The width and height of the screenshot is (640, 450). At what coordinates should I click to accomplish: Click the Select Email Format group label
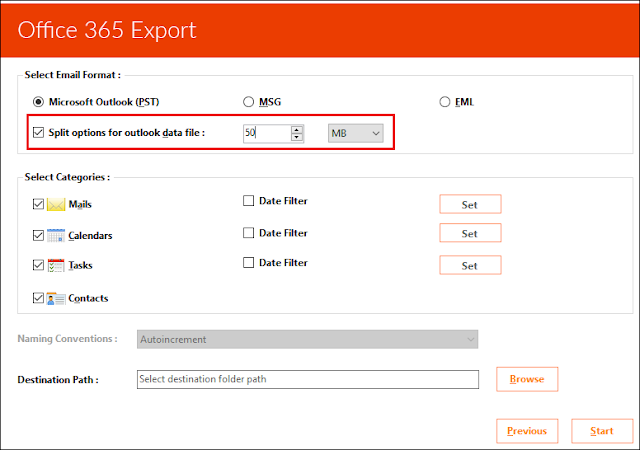point(73,75)
